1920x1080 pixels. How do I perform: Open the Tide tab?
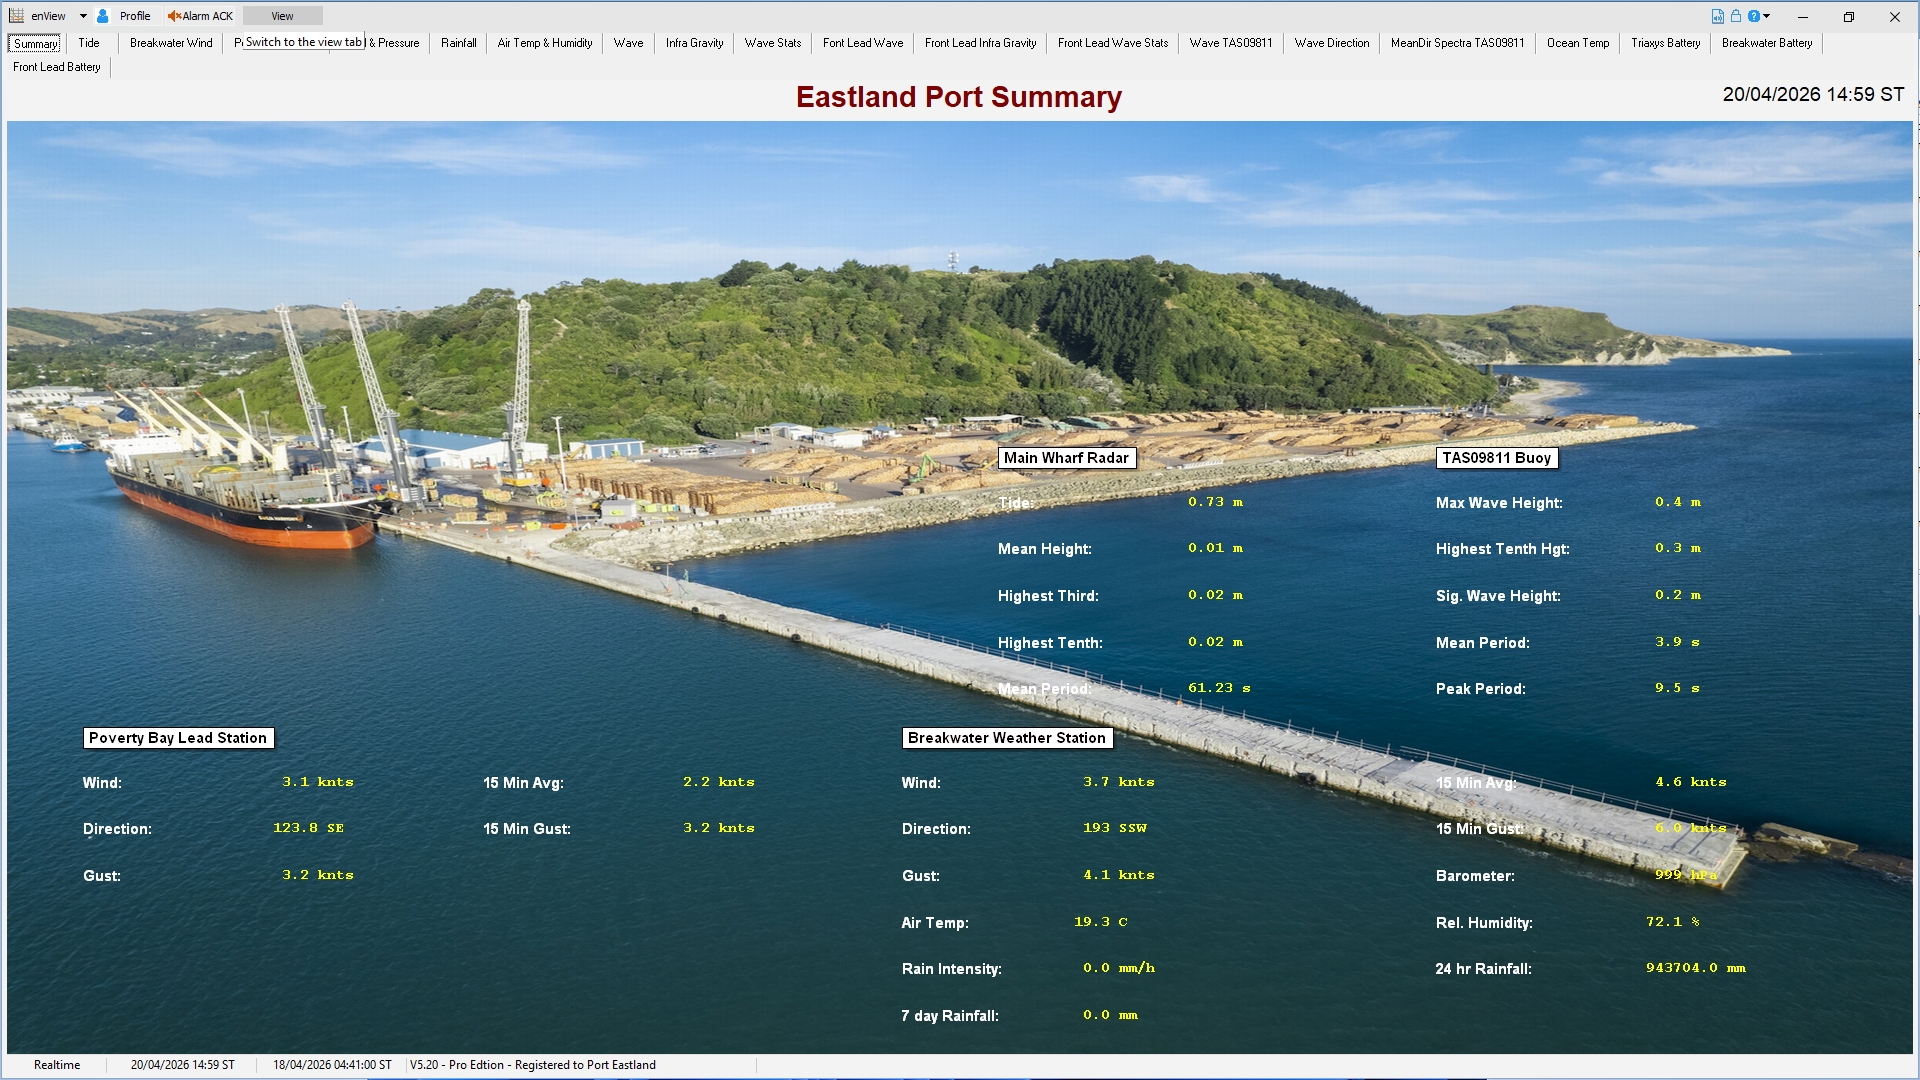coord(89,43)
